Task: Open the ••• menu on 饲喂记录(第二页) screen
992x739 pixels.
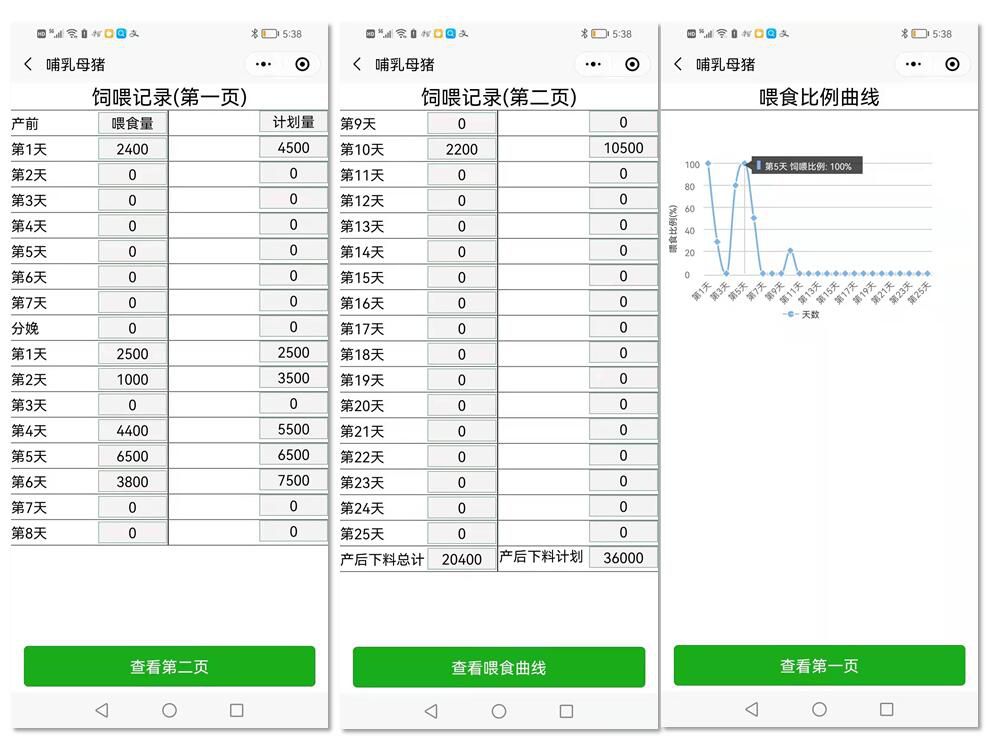Action: tap(593, 65)
